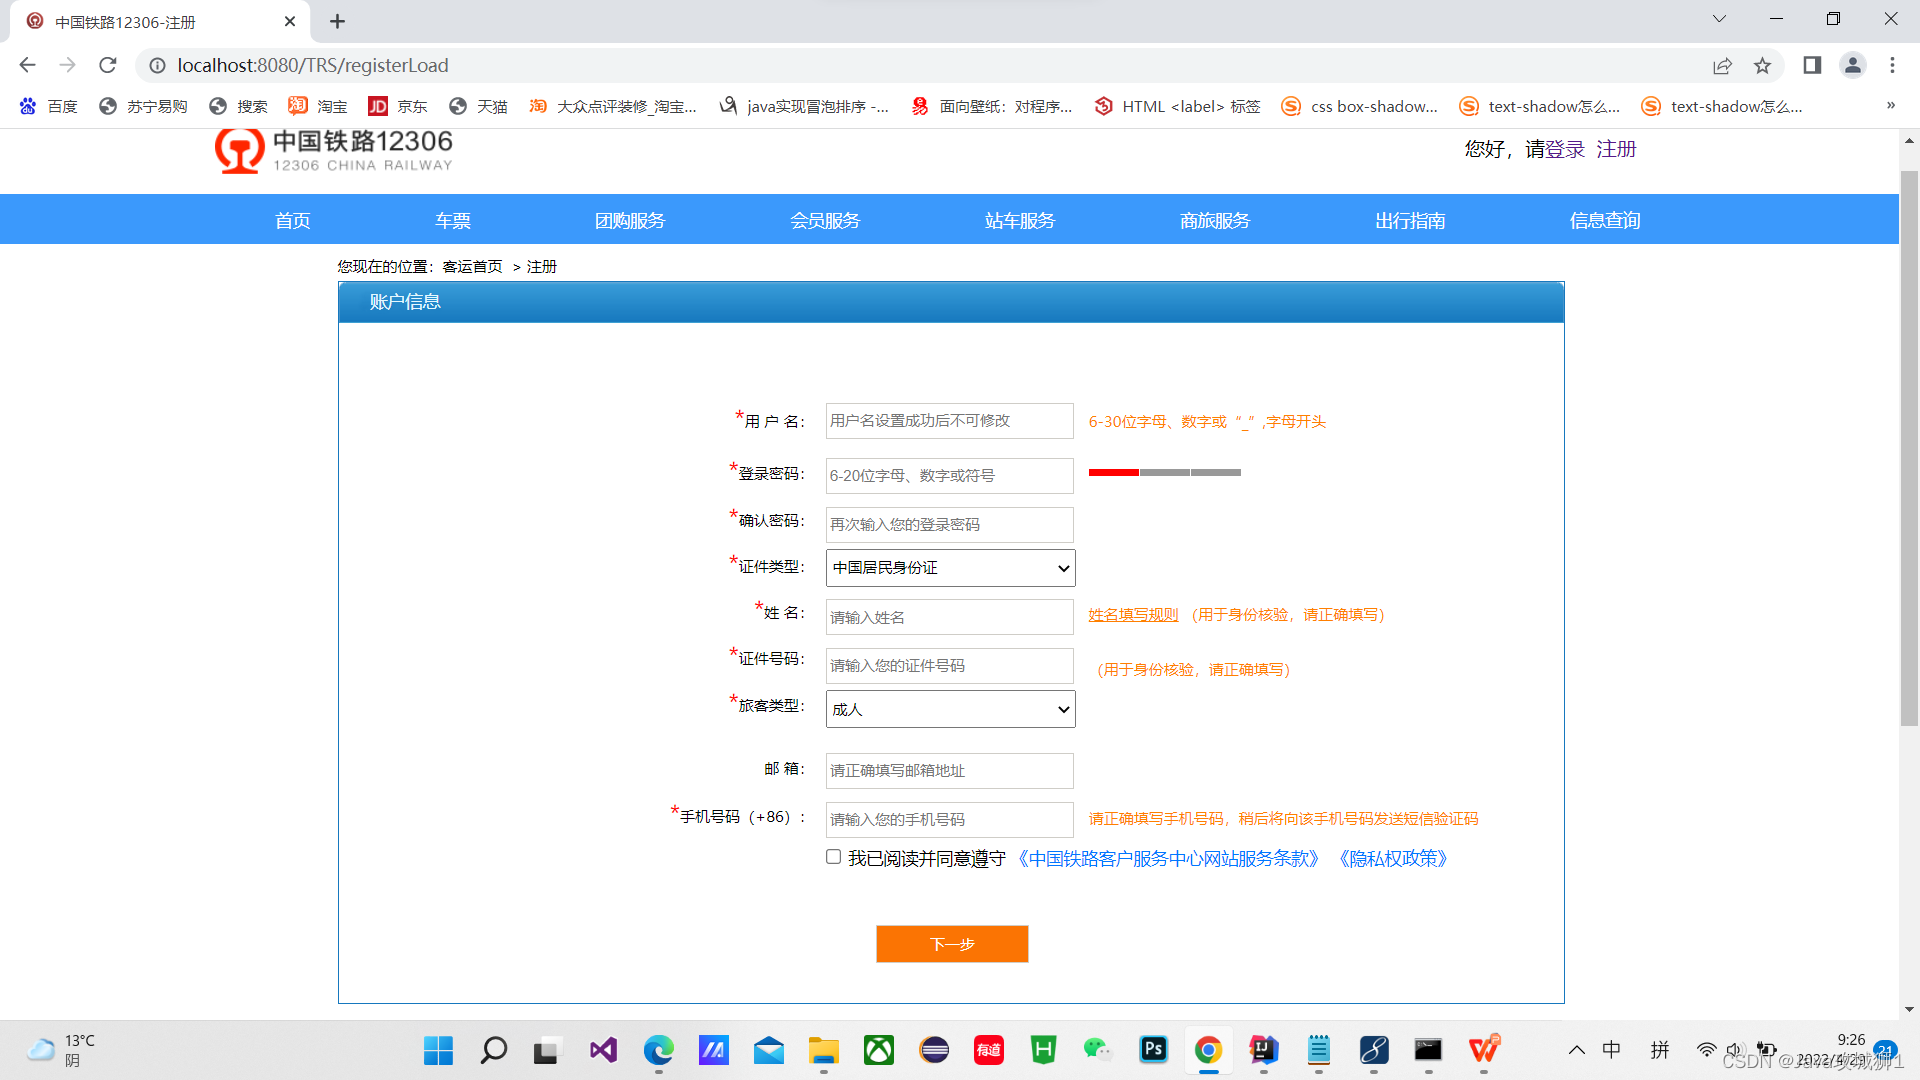Open the 出行指南 navigation menu

tap(1410, 220)
